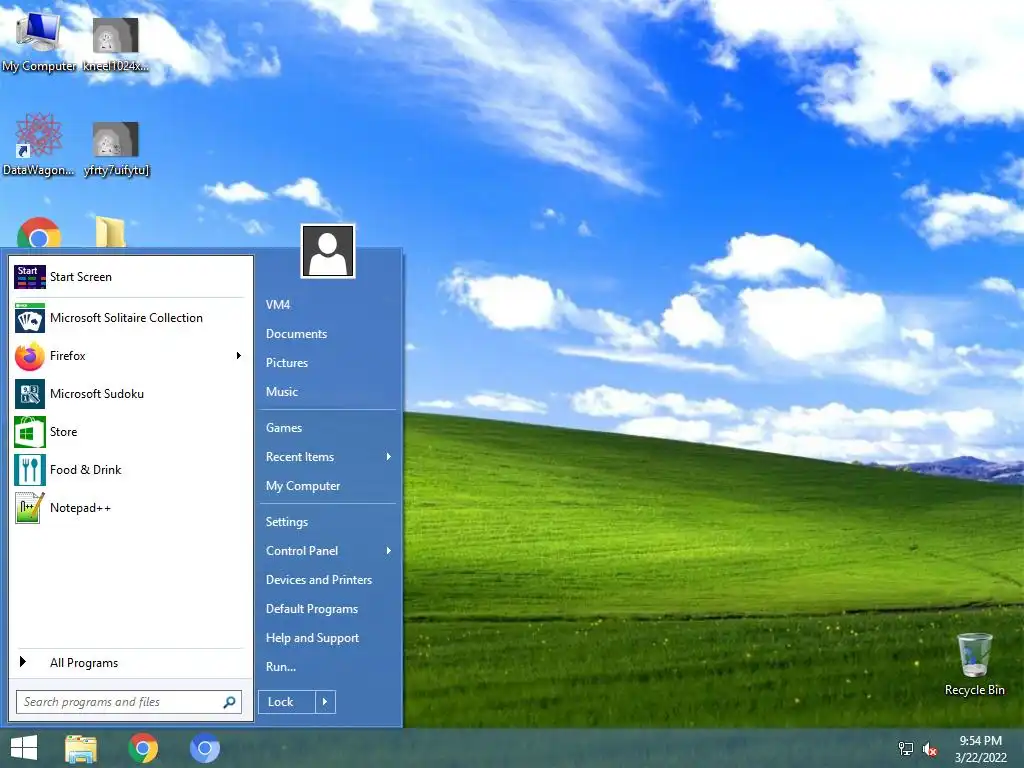
Task: Click Search programs and files field
Action: coord(129,702)
